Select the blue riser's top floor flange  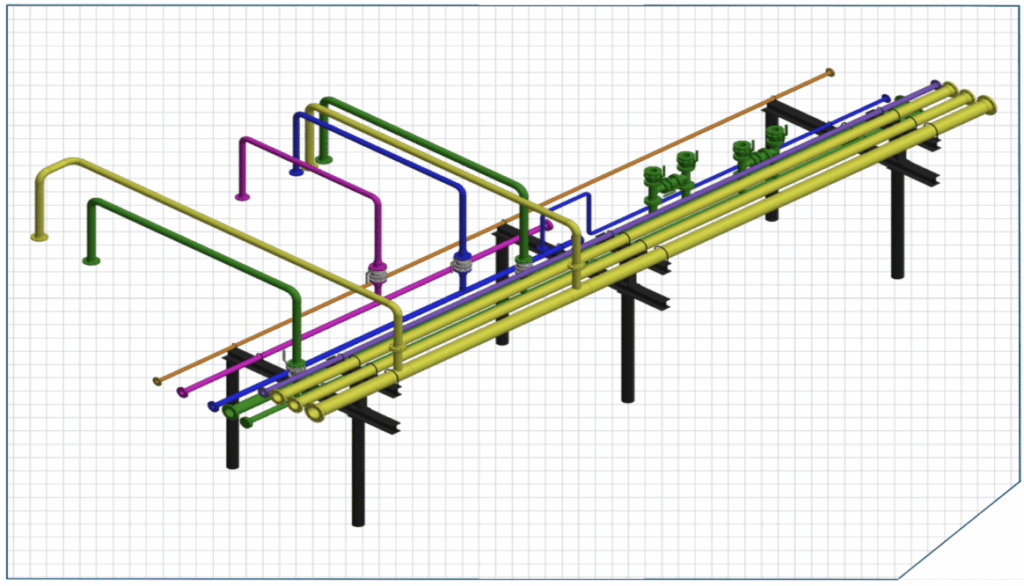(296, 172)
